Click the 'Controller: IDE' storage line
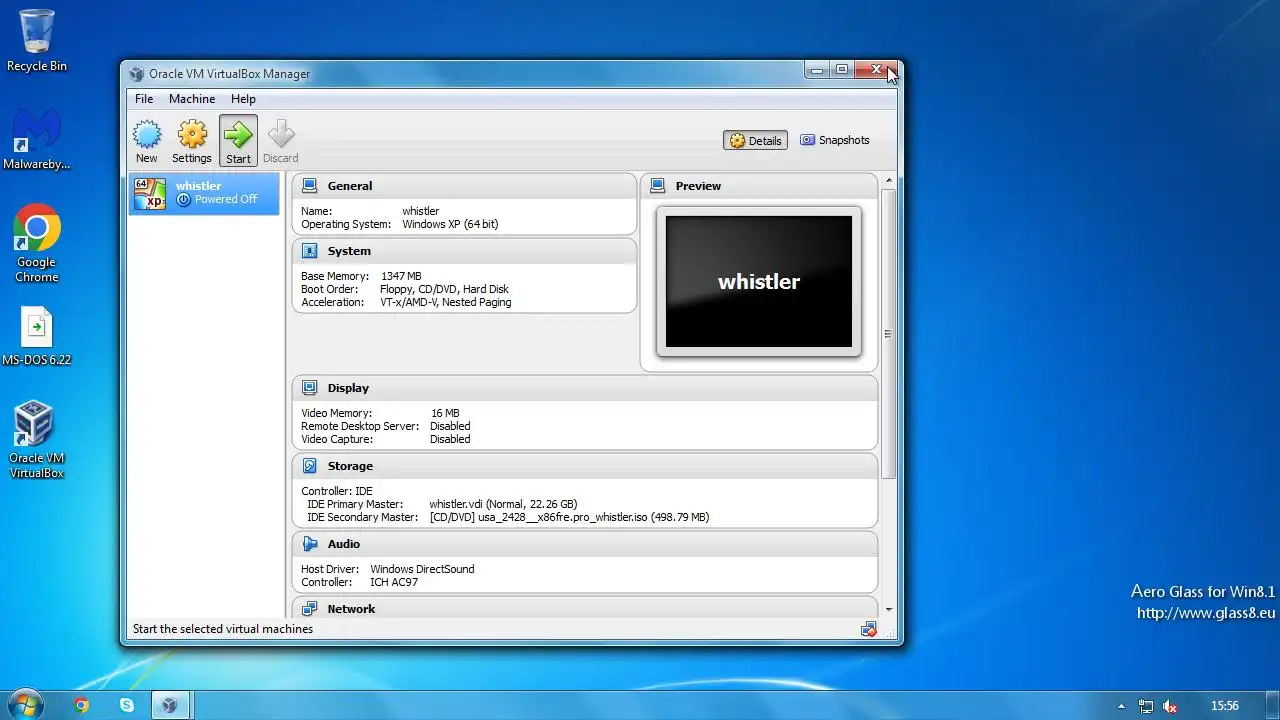The width and height of the screenshot is (1280, 720). tap(337, 491)
